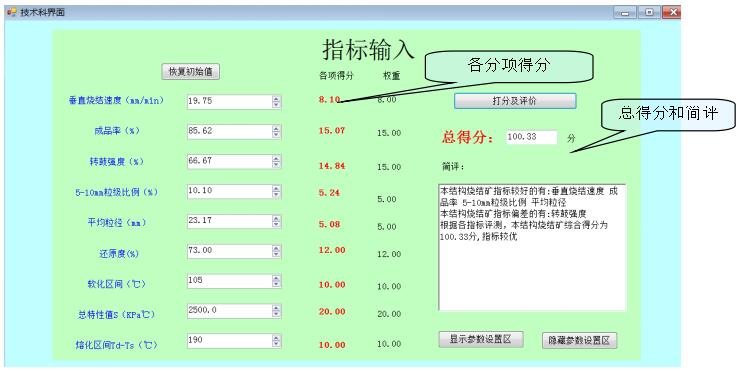Focus the 成品率 value field
This screenshot has width=740, height=371.
(x=229, y=131)
